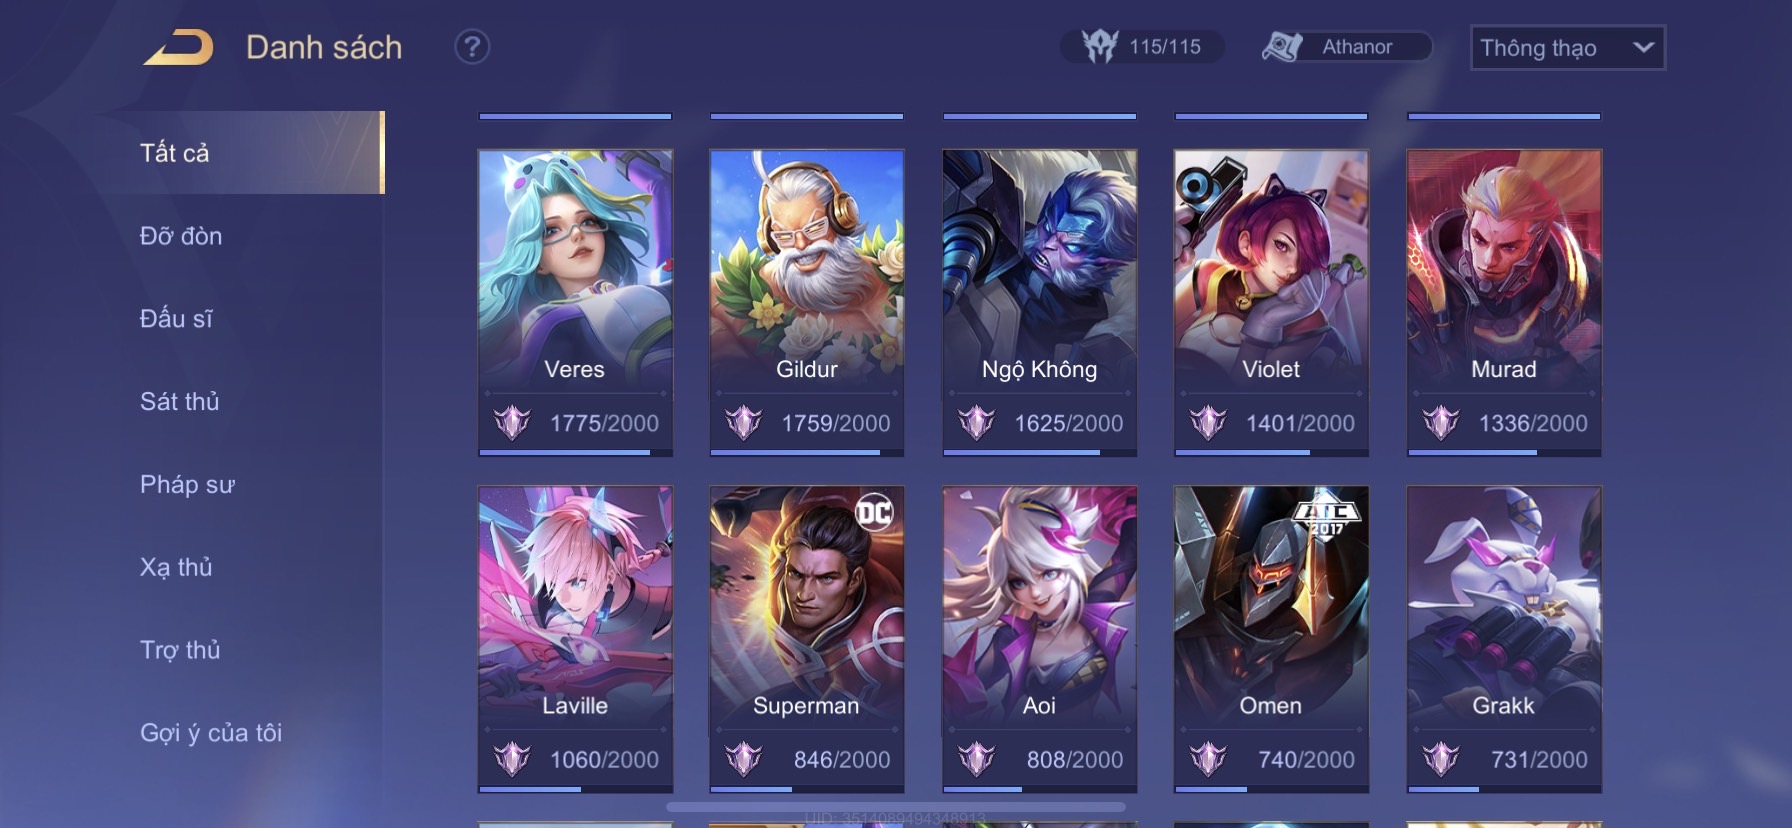Tap the hero count icon showing 115/115
1792x828 pixels.
(1100, 46)
